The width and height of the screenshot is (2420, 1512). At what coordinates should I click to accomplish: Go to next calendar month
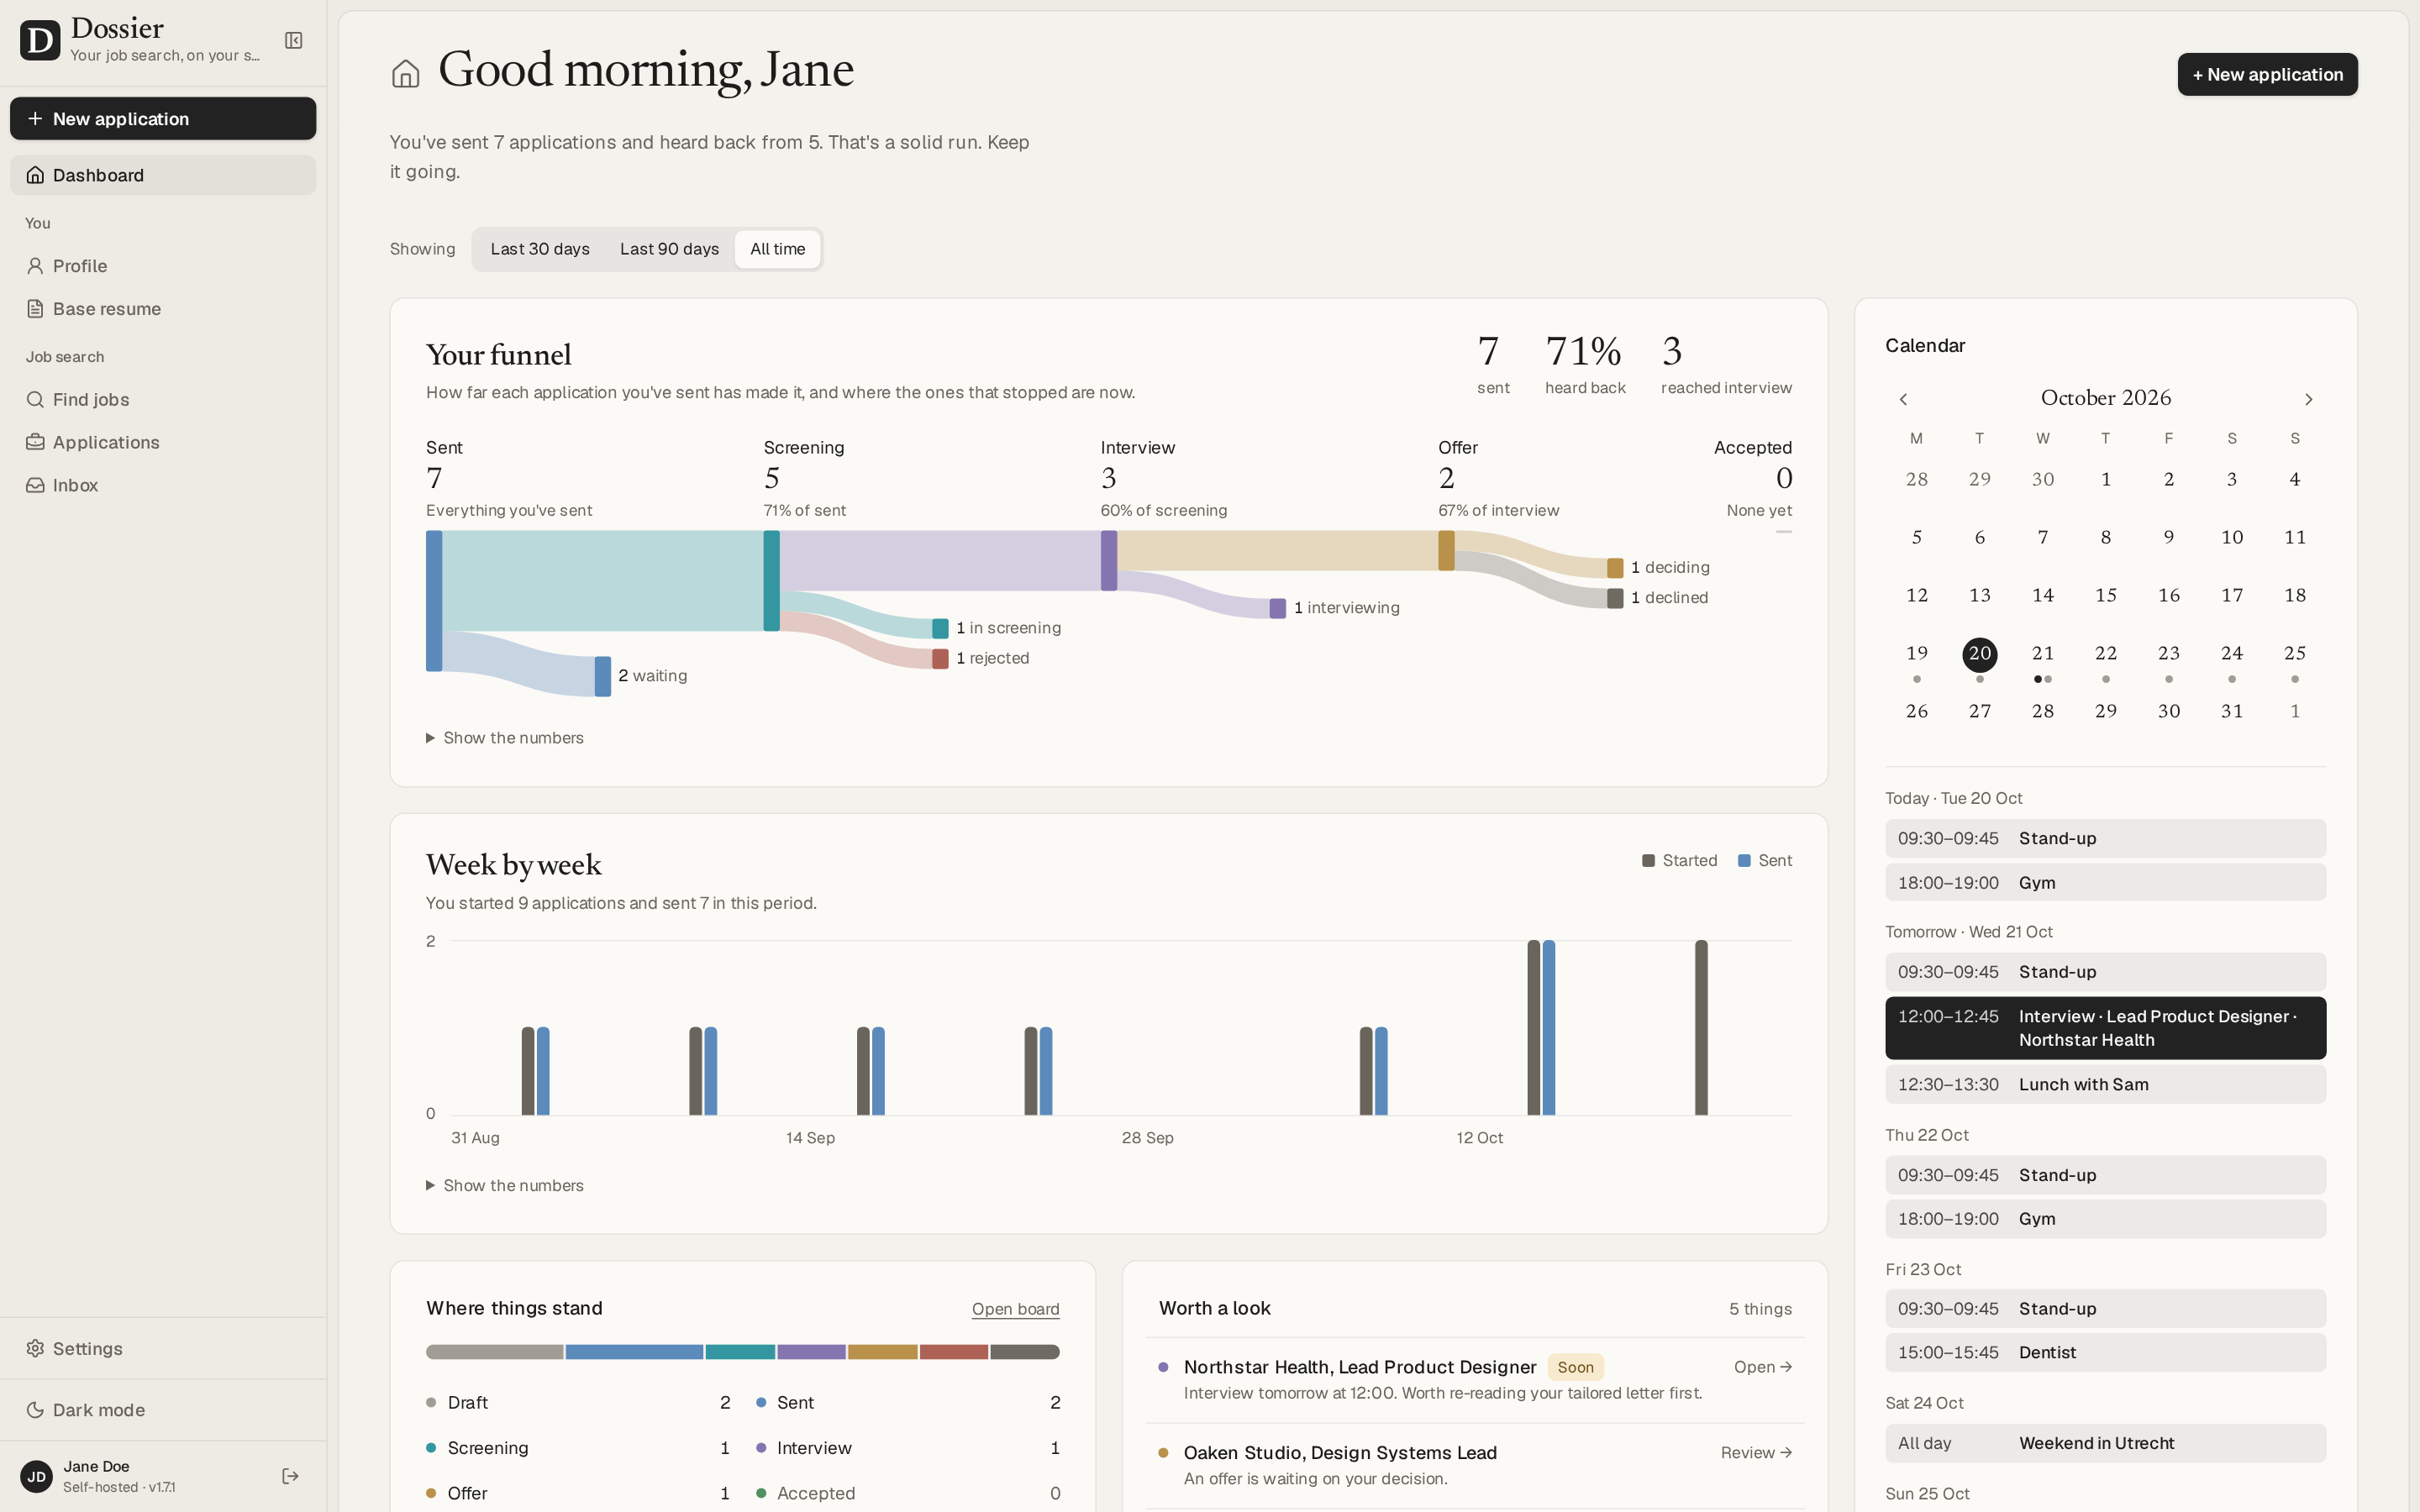[x=2308, y=399]
